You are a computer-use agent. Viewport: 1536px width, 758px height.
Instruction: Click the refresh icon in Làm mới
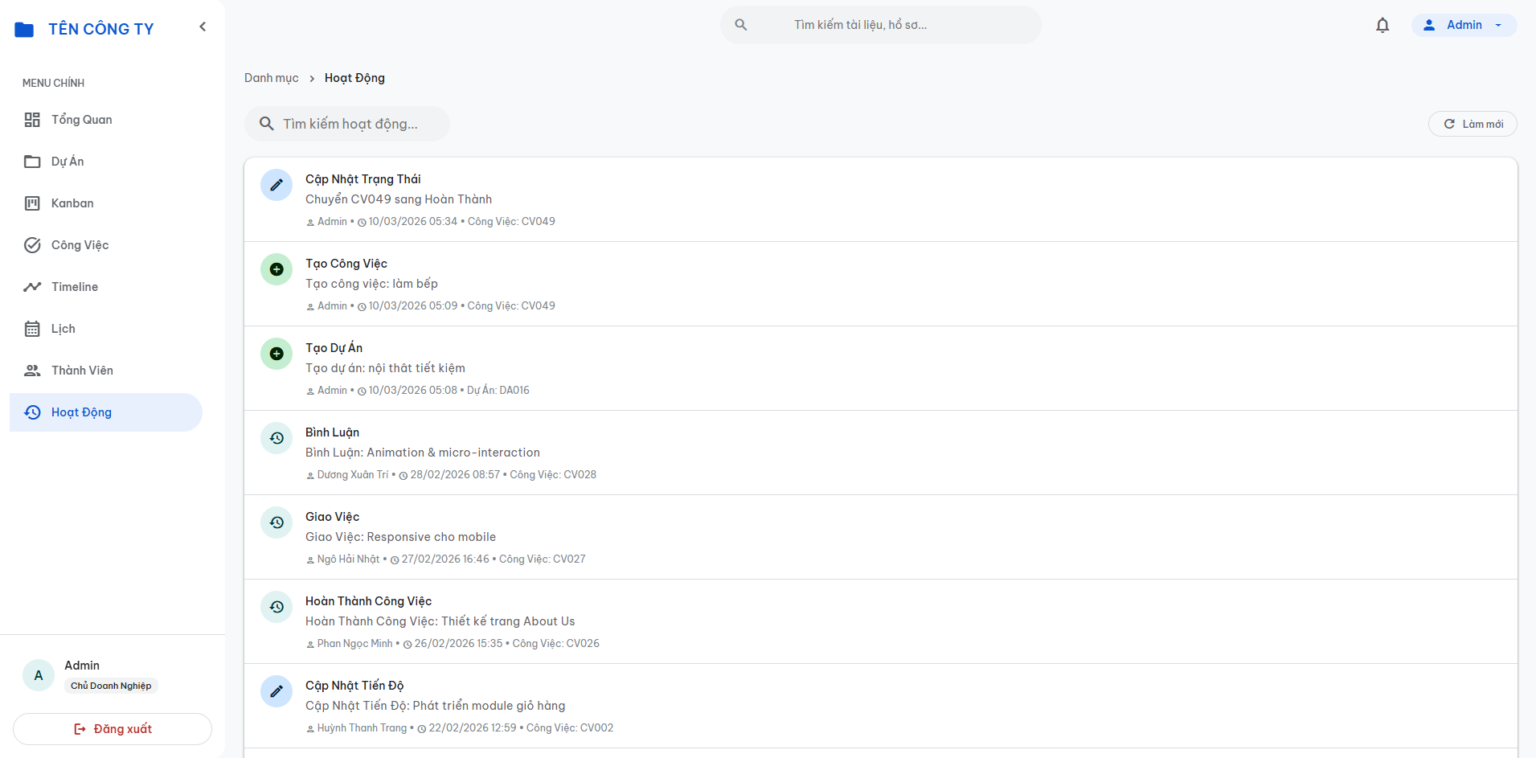(1449, 124)
